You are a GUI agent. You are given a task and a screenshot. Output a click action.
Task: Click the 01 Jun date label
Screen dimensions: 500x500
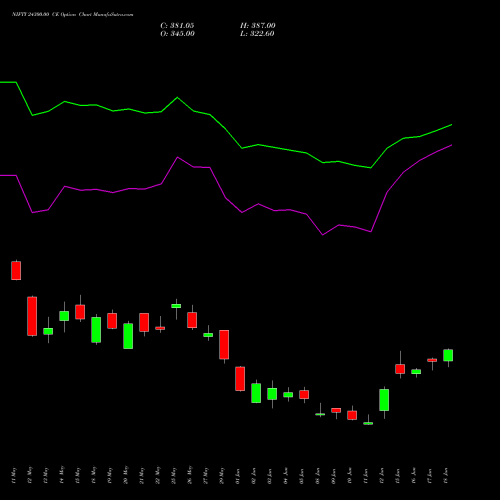click(238, 476)
